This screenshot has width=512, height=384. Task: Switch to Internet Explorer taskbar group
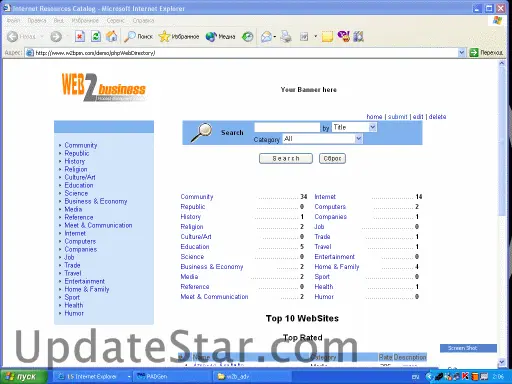click(92, 377)
